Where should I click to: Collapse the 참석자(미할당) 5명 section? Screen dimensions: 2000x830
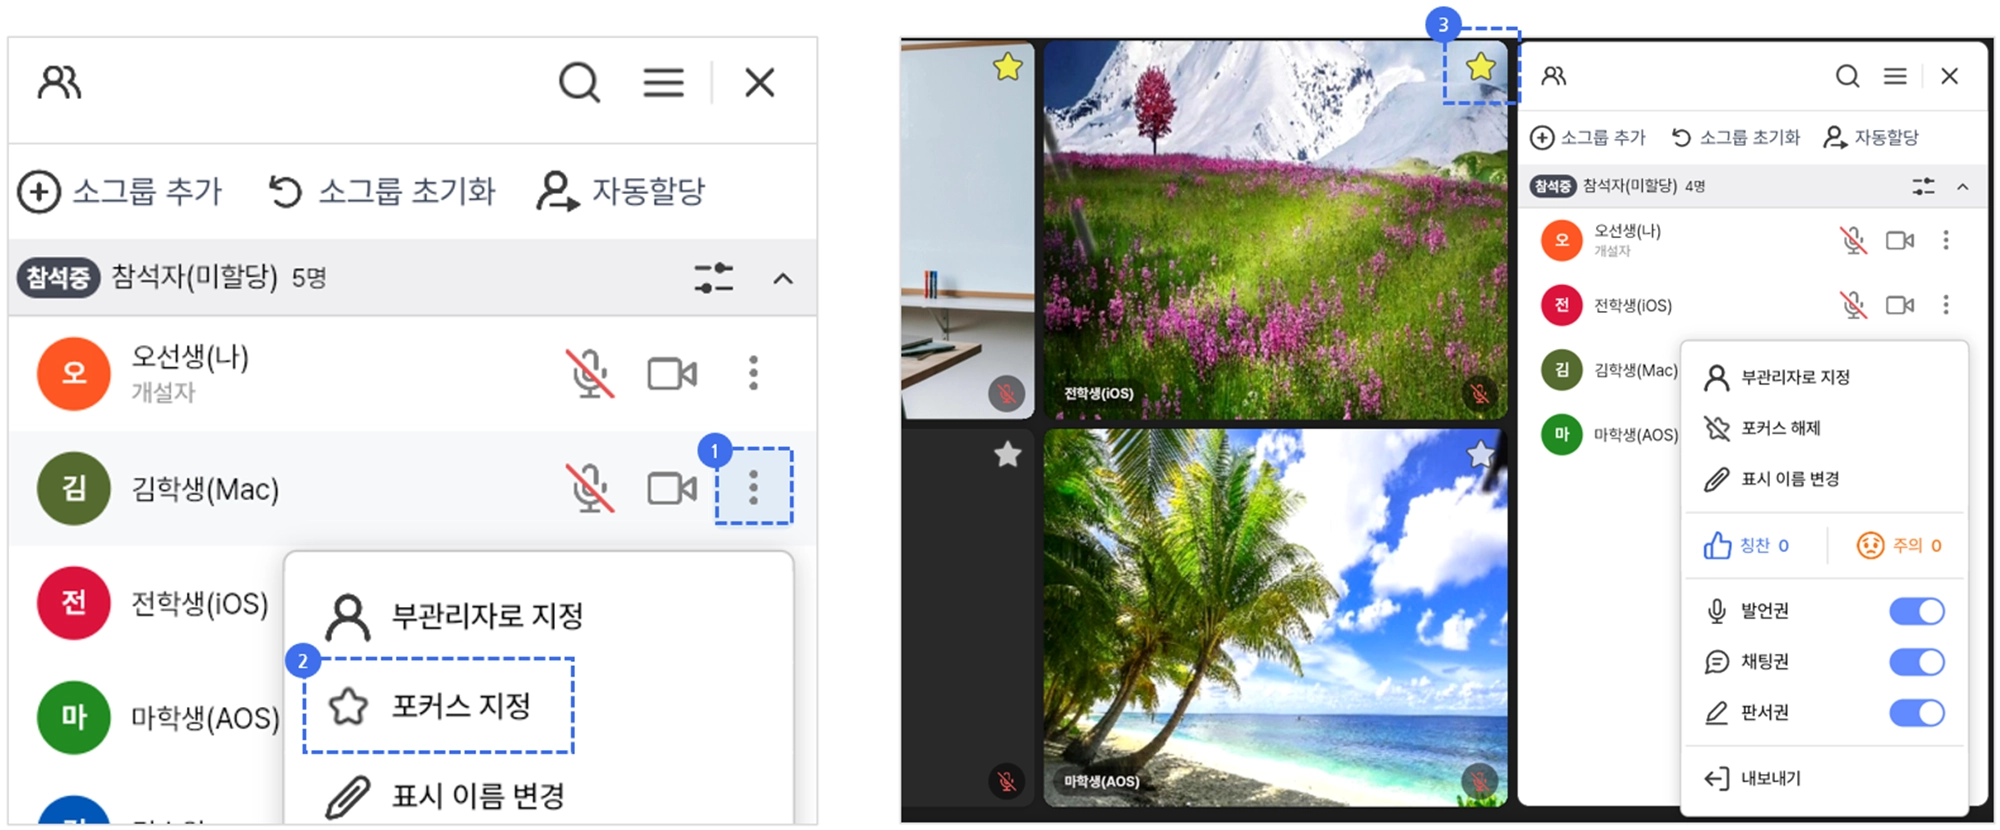coord(783,278)
